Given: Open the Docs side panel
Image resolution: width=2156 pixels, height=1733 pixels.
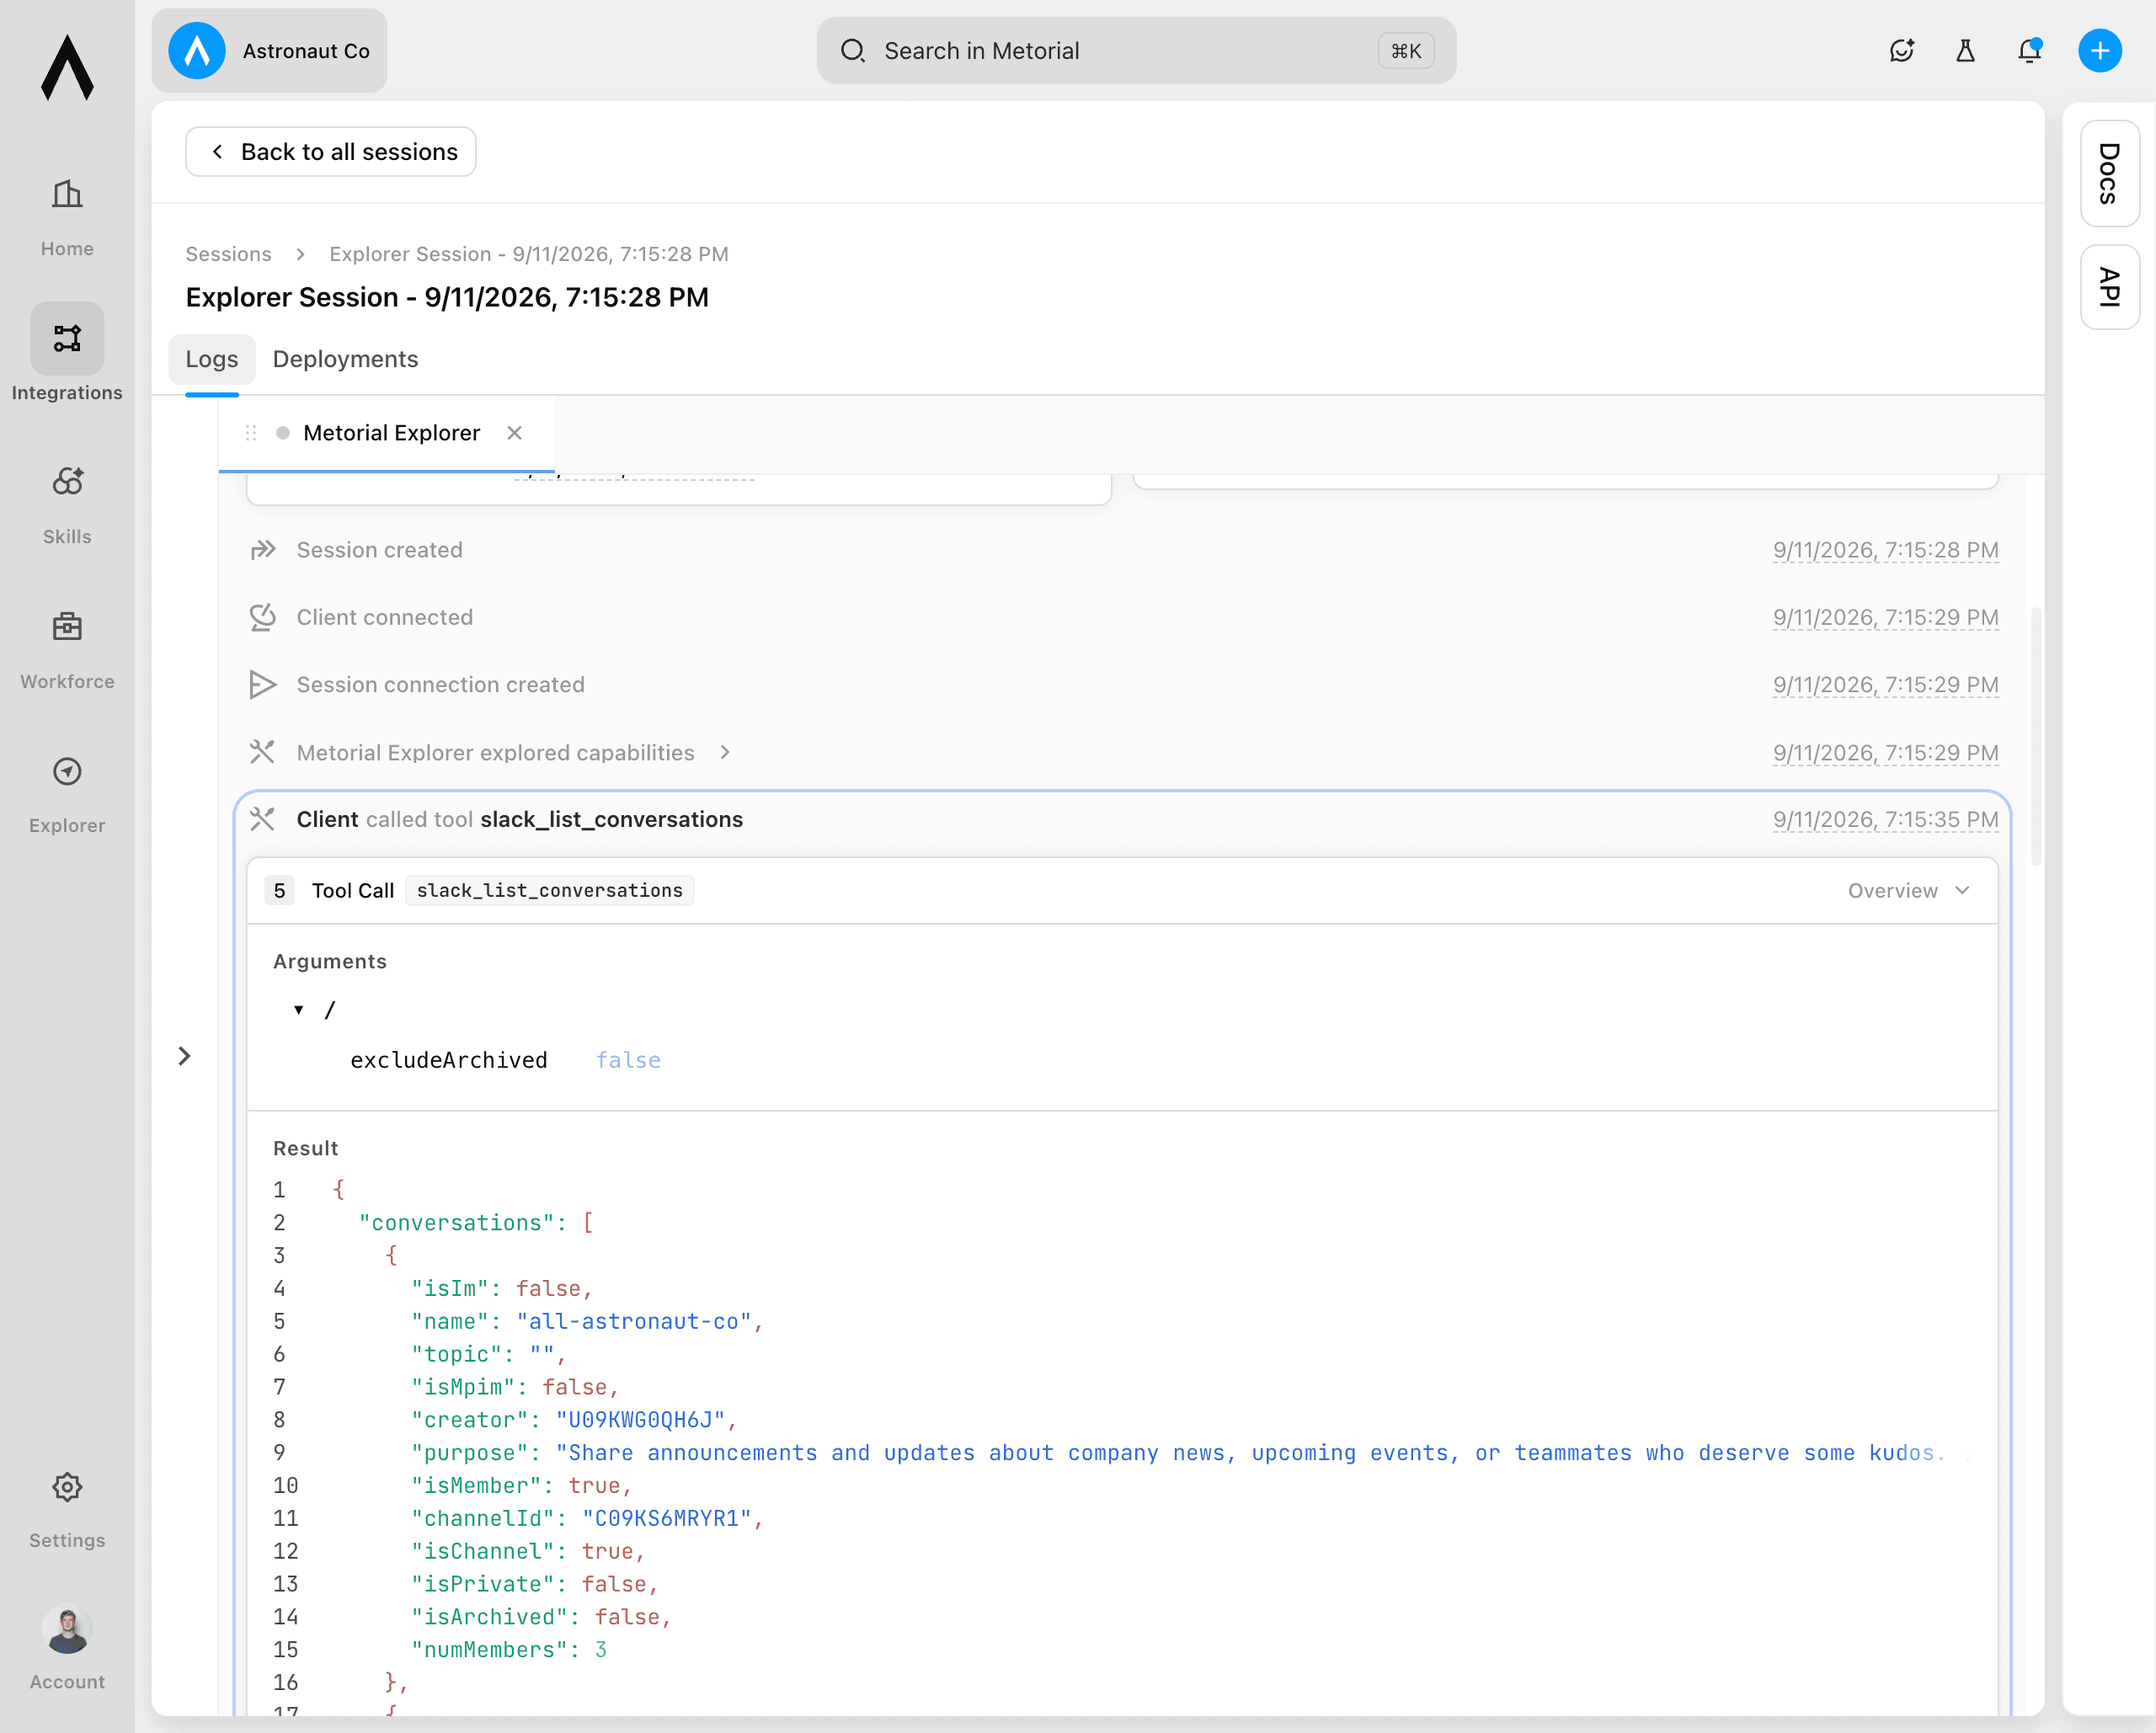Looking at the screenshot, I should click(x=2110, y=174).
